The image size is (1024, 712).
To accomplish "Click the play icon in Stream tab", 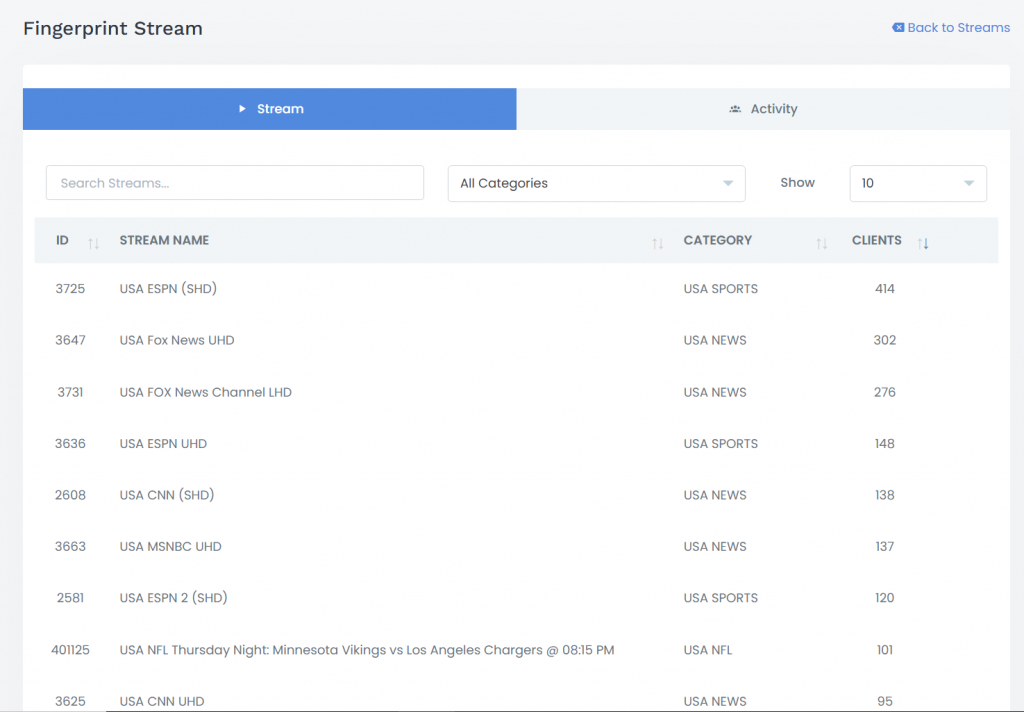I will click(242, 109).
